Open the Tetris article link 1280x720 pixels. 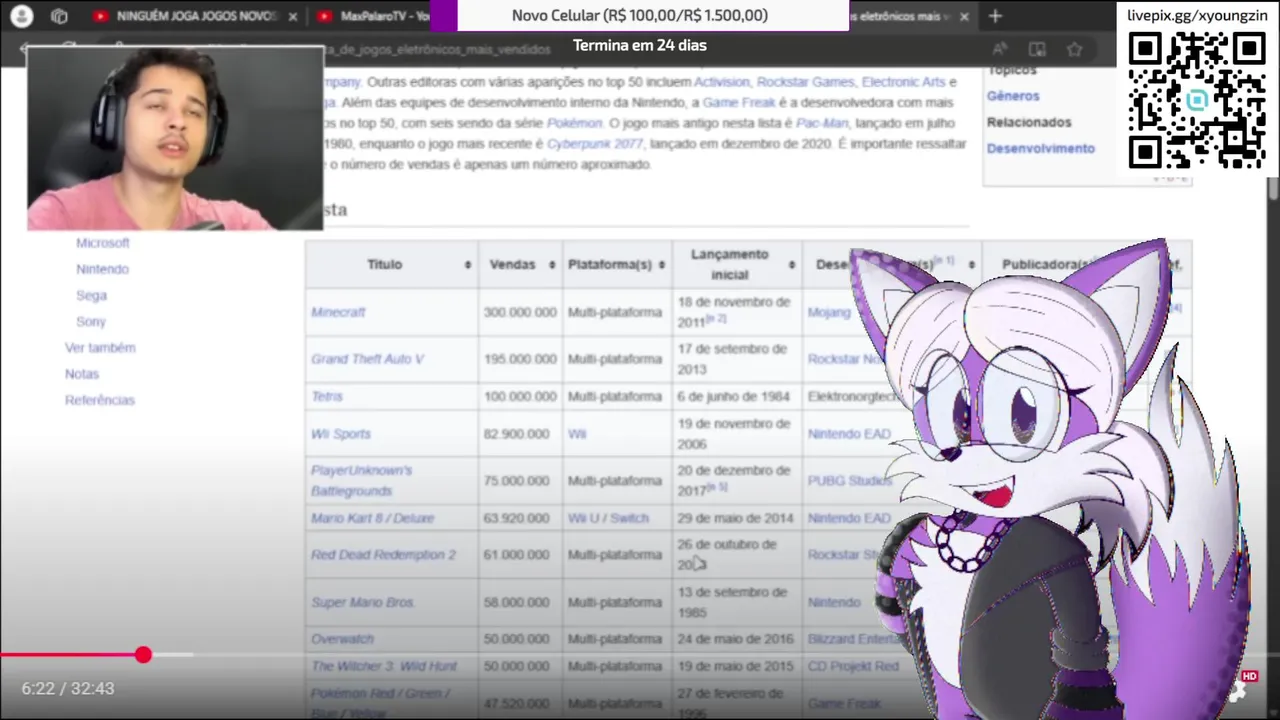coord(326,396)
